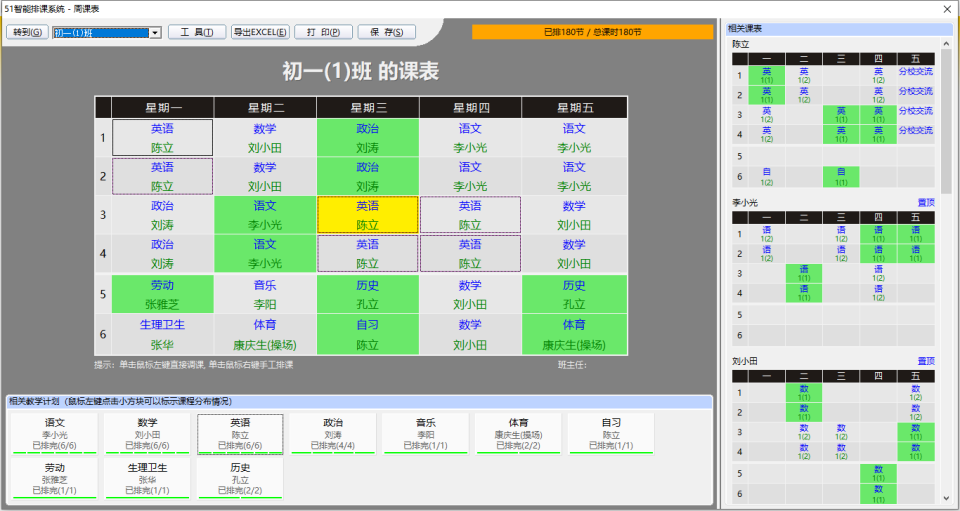Click the 打印(P) button
The image size is (960, 511).
(323, 32)
